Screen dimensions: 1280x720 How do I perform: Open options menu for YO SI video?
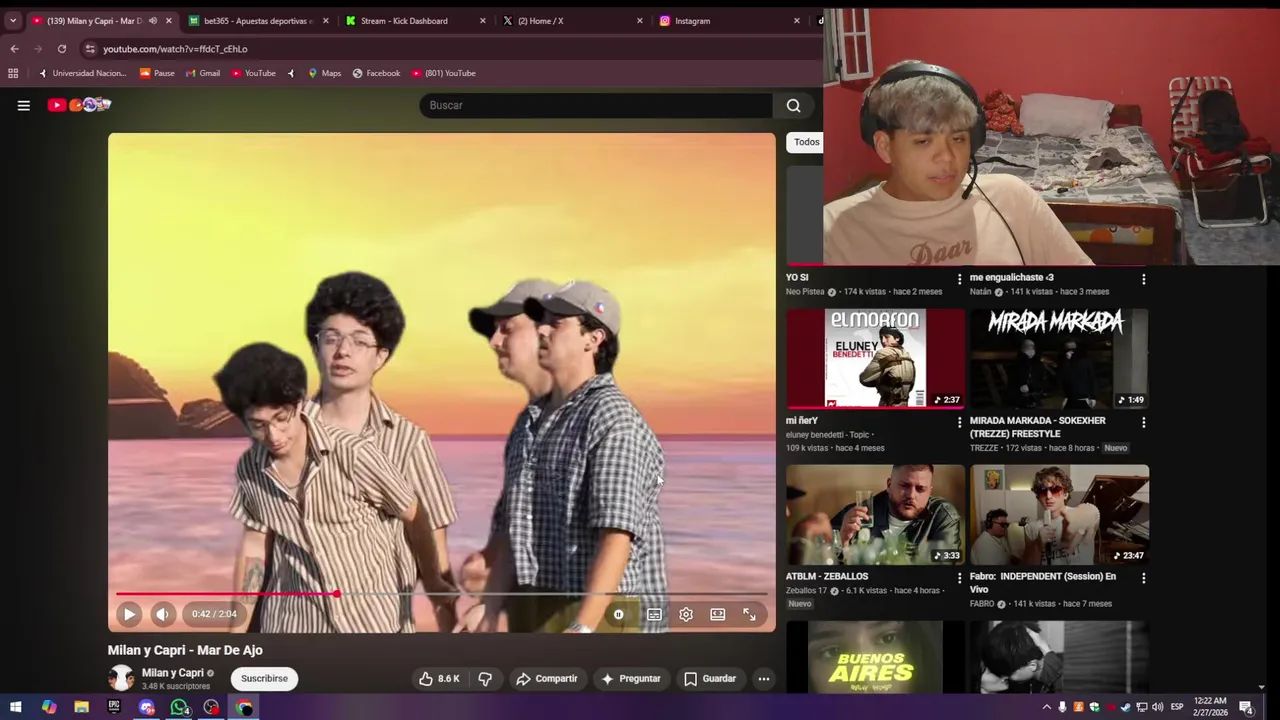click(959, 279)
